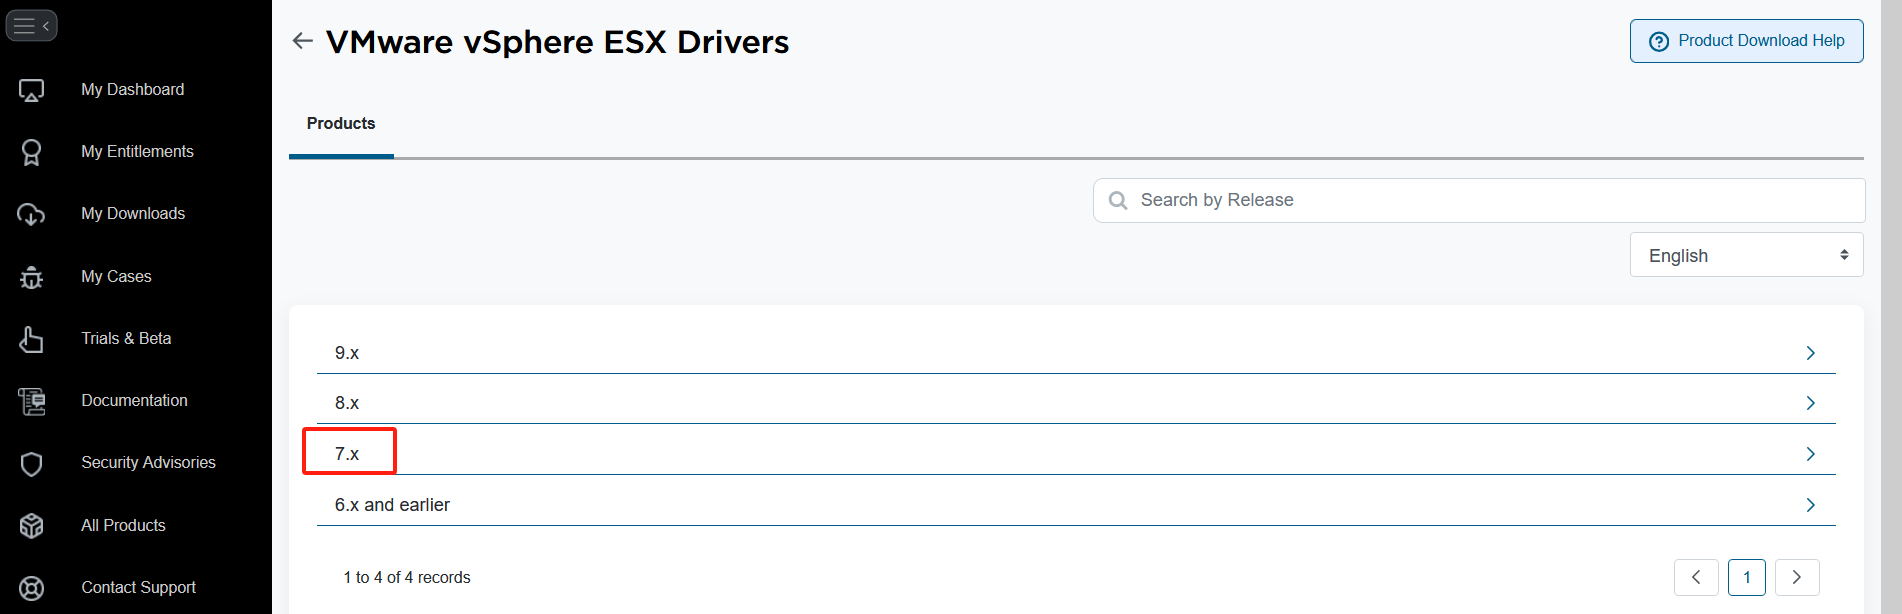1902x614 pixels.
Task: Click the question mark help icon
Action: (1659, 41)
